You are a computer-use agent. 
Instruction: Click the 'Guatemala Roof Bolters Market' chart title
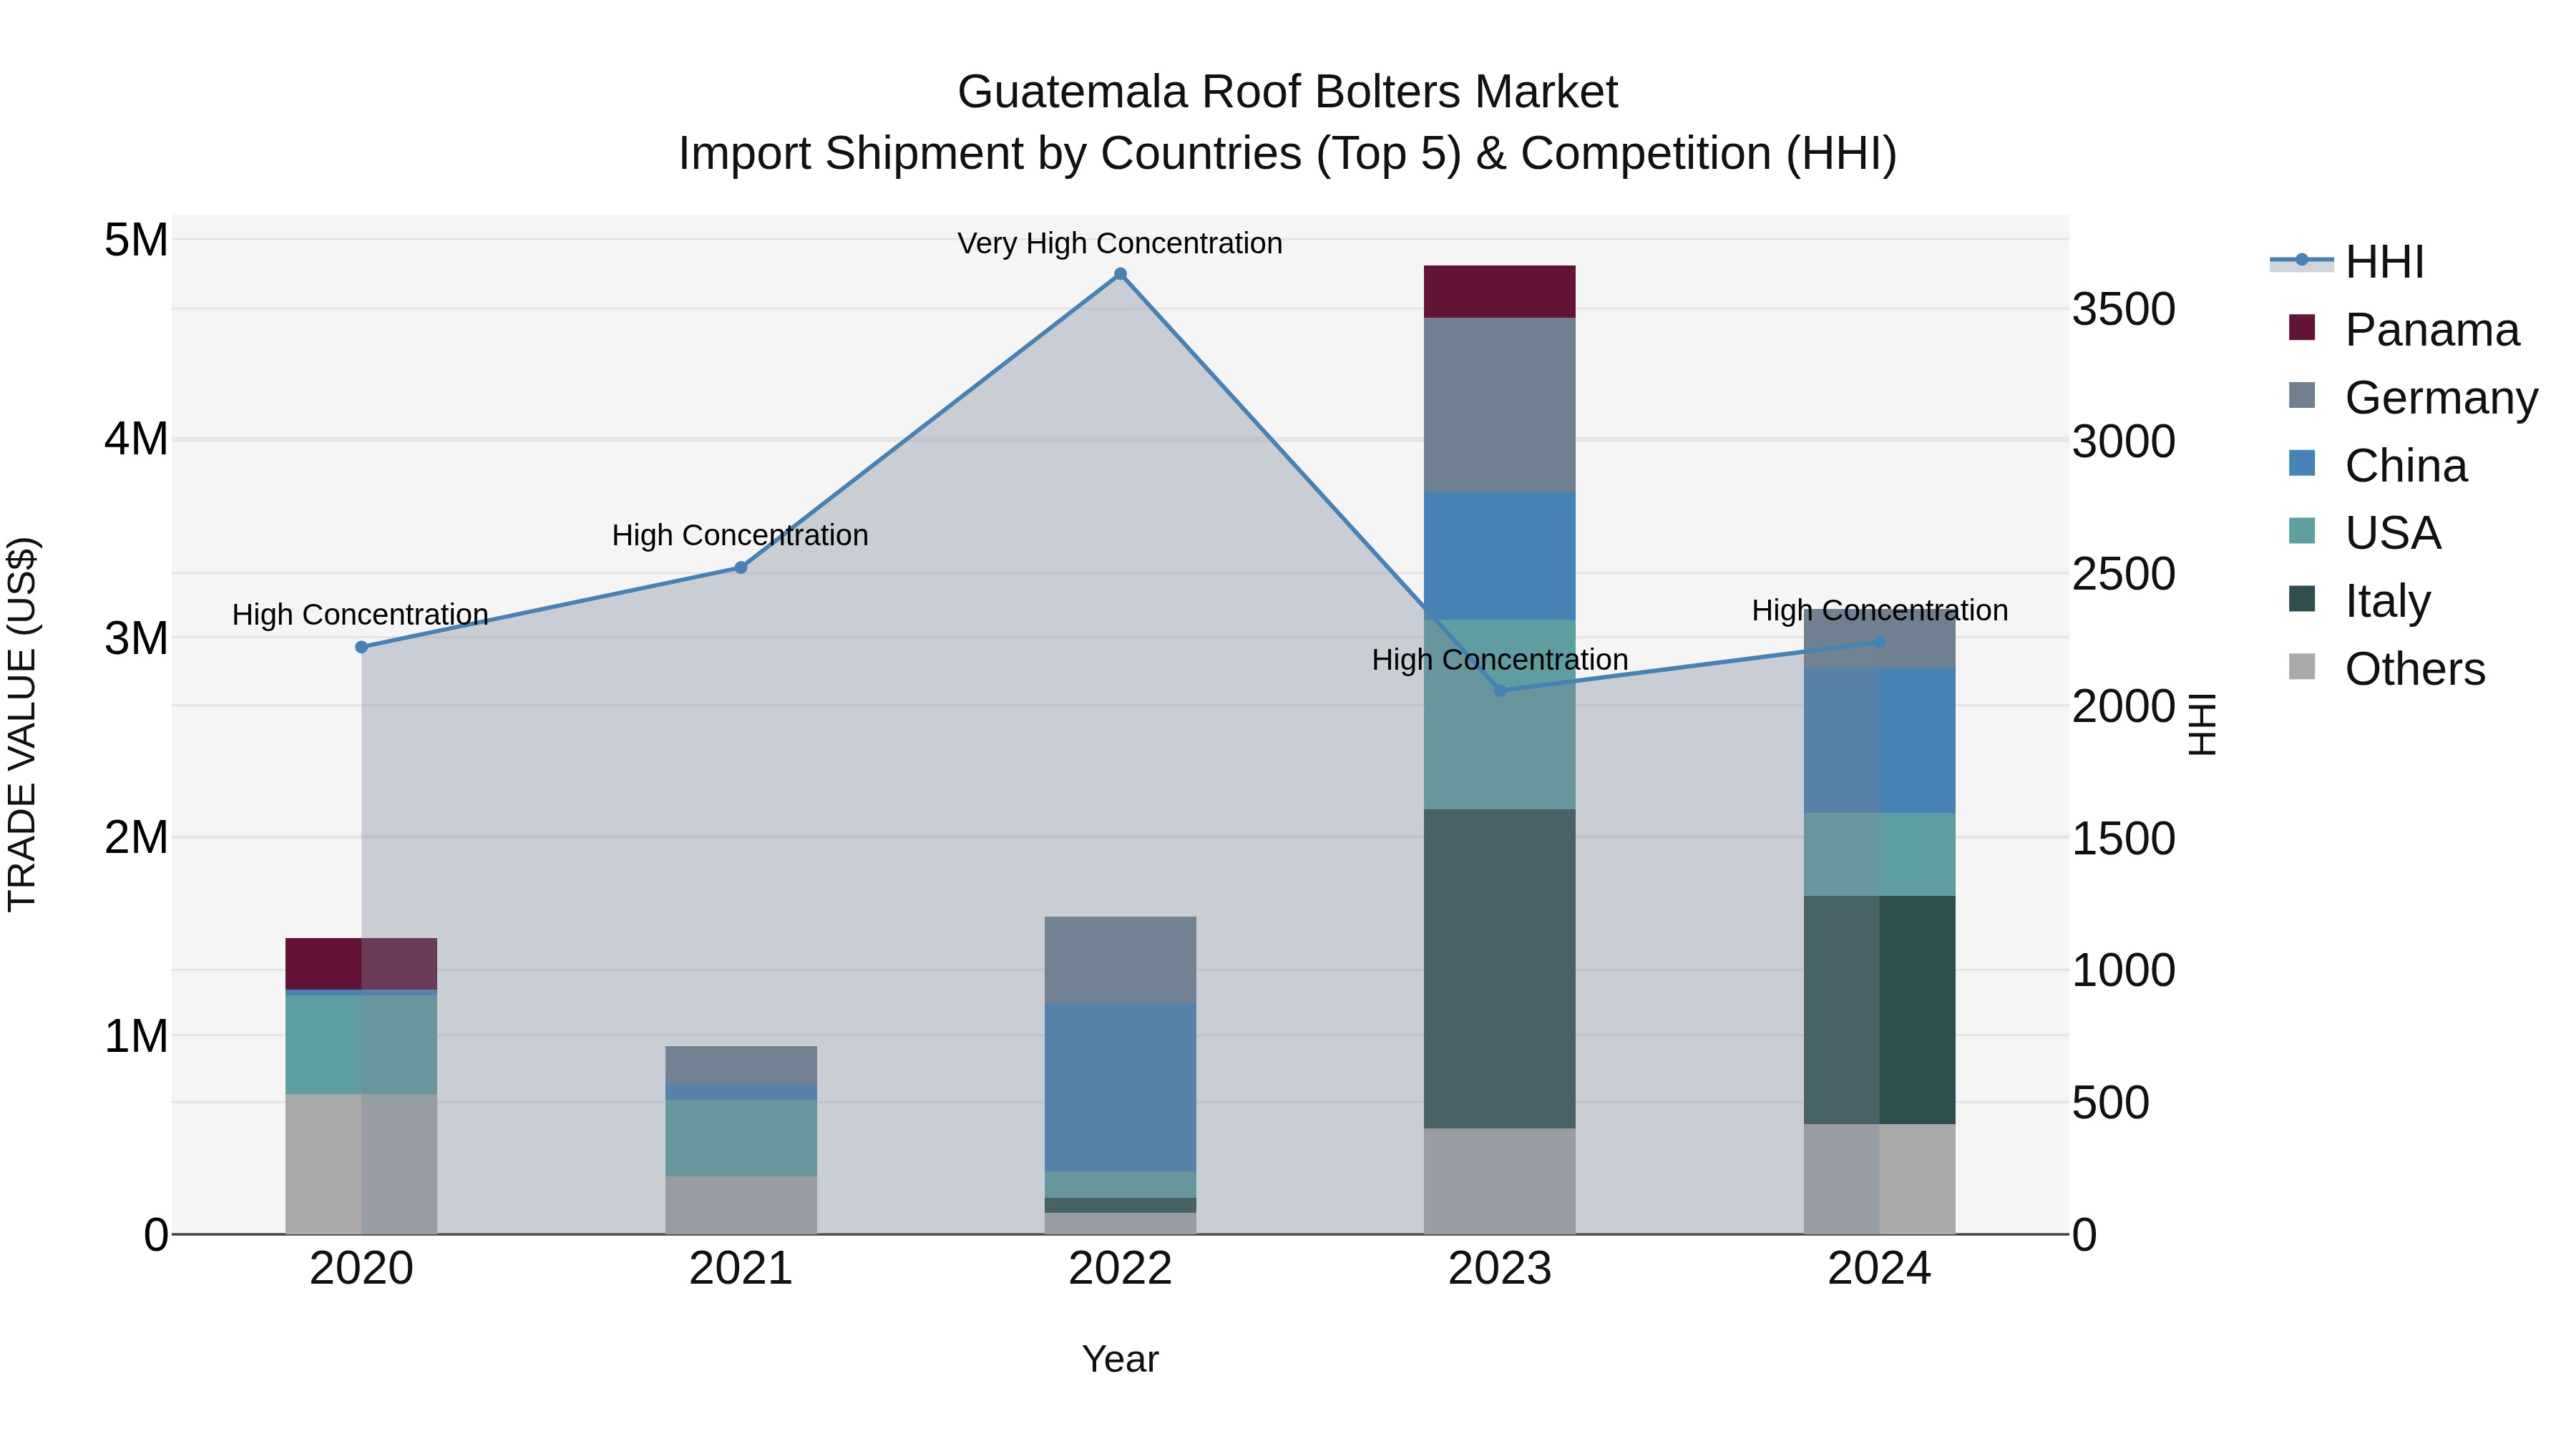click(1287, 92)
